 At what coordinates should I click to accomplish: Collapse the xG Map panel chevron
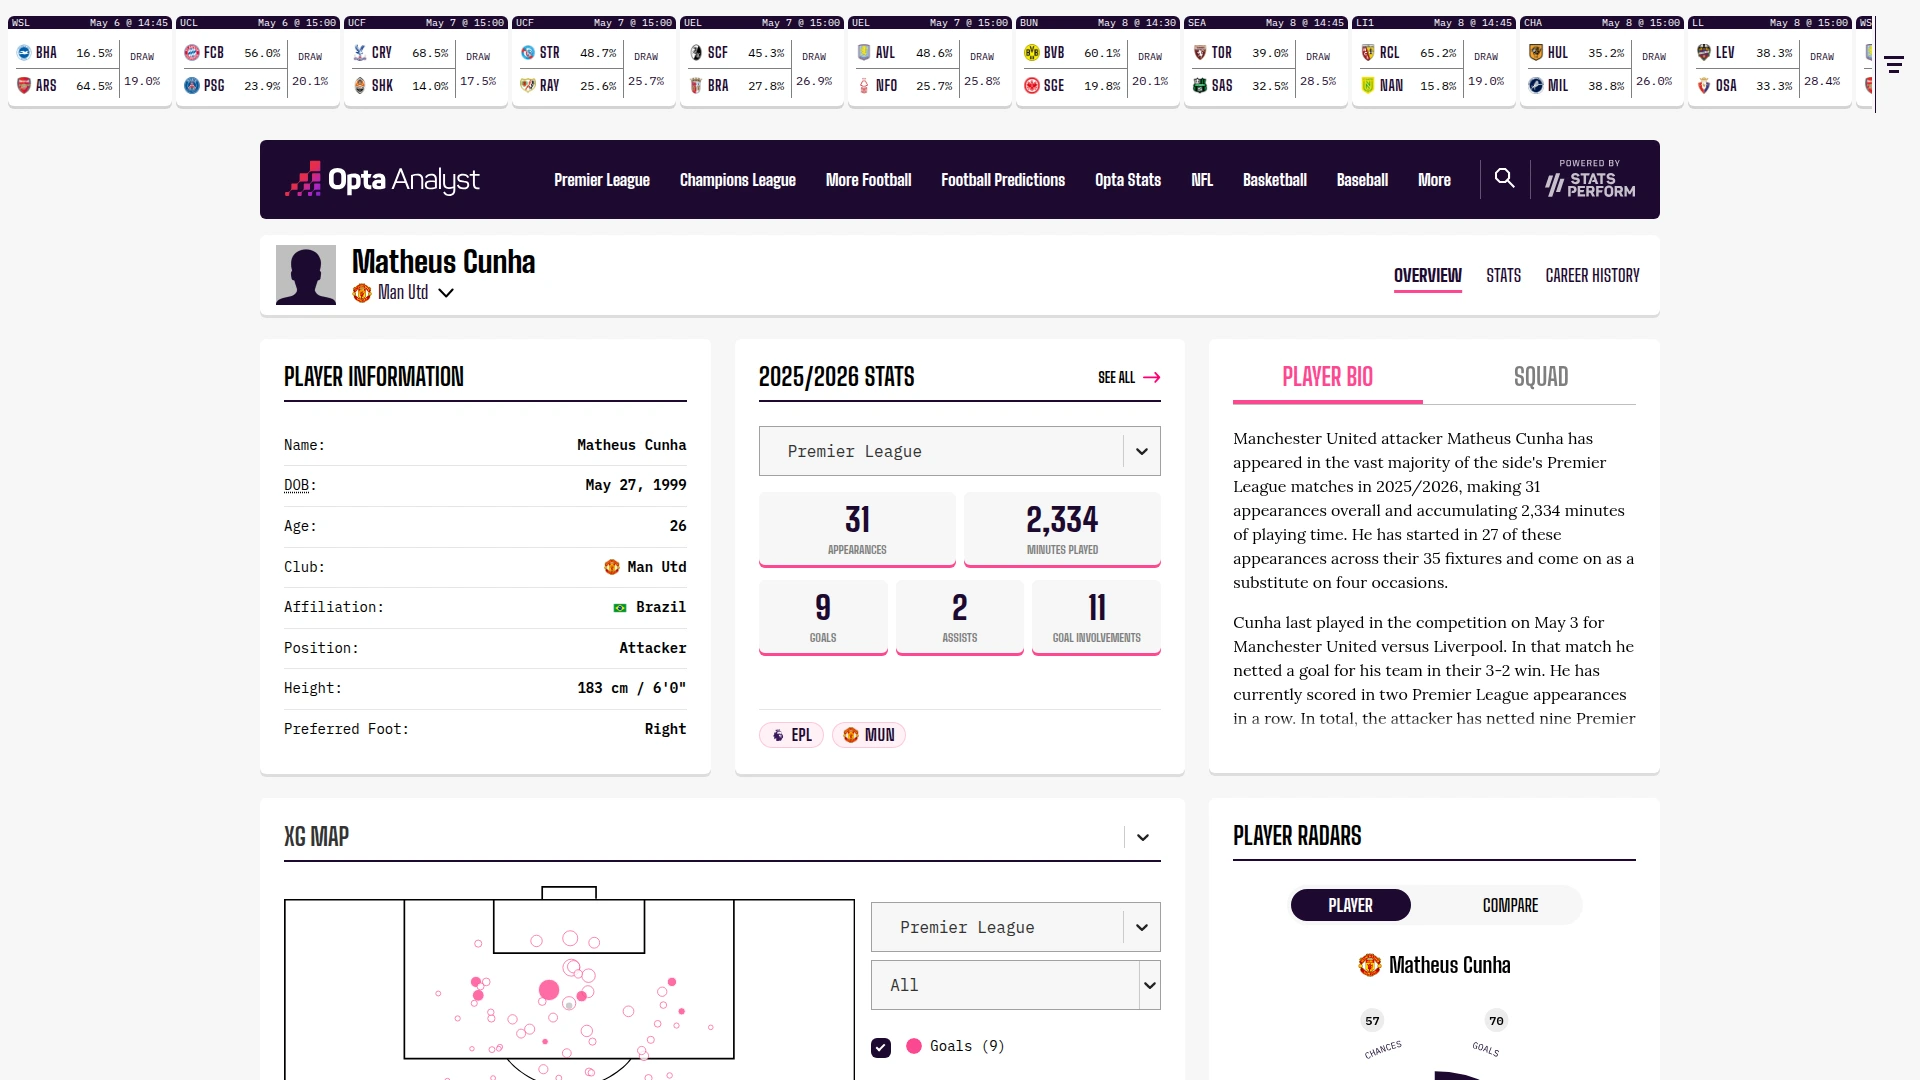tap(1143, 837)
